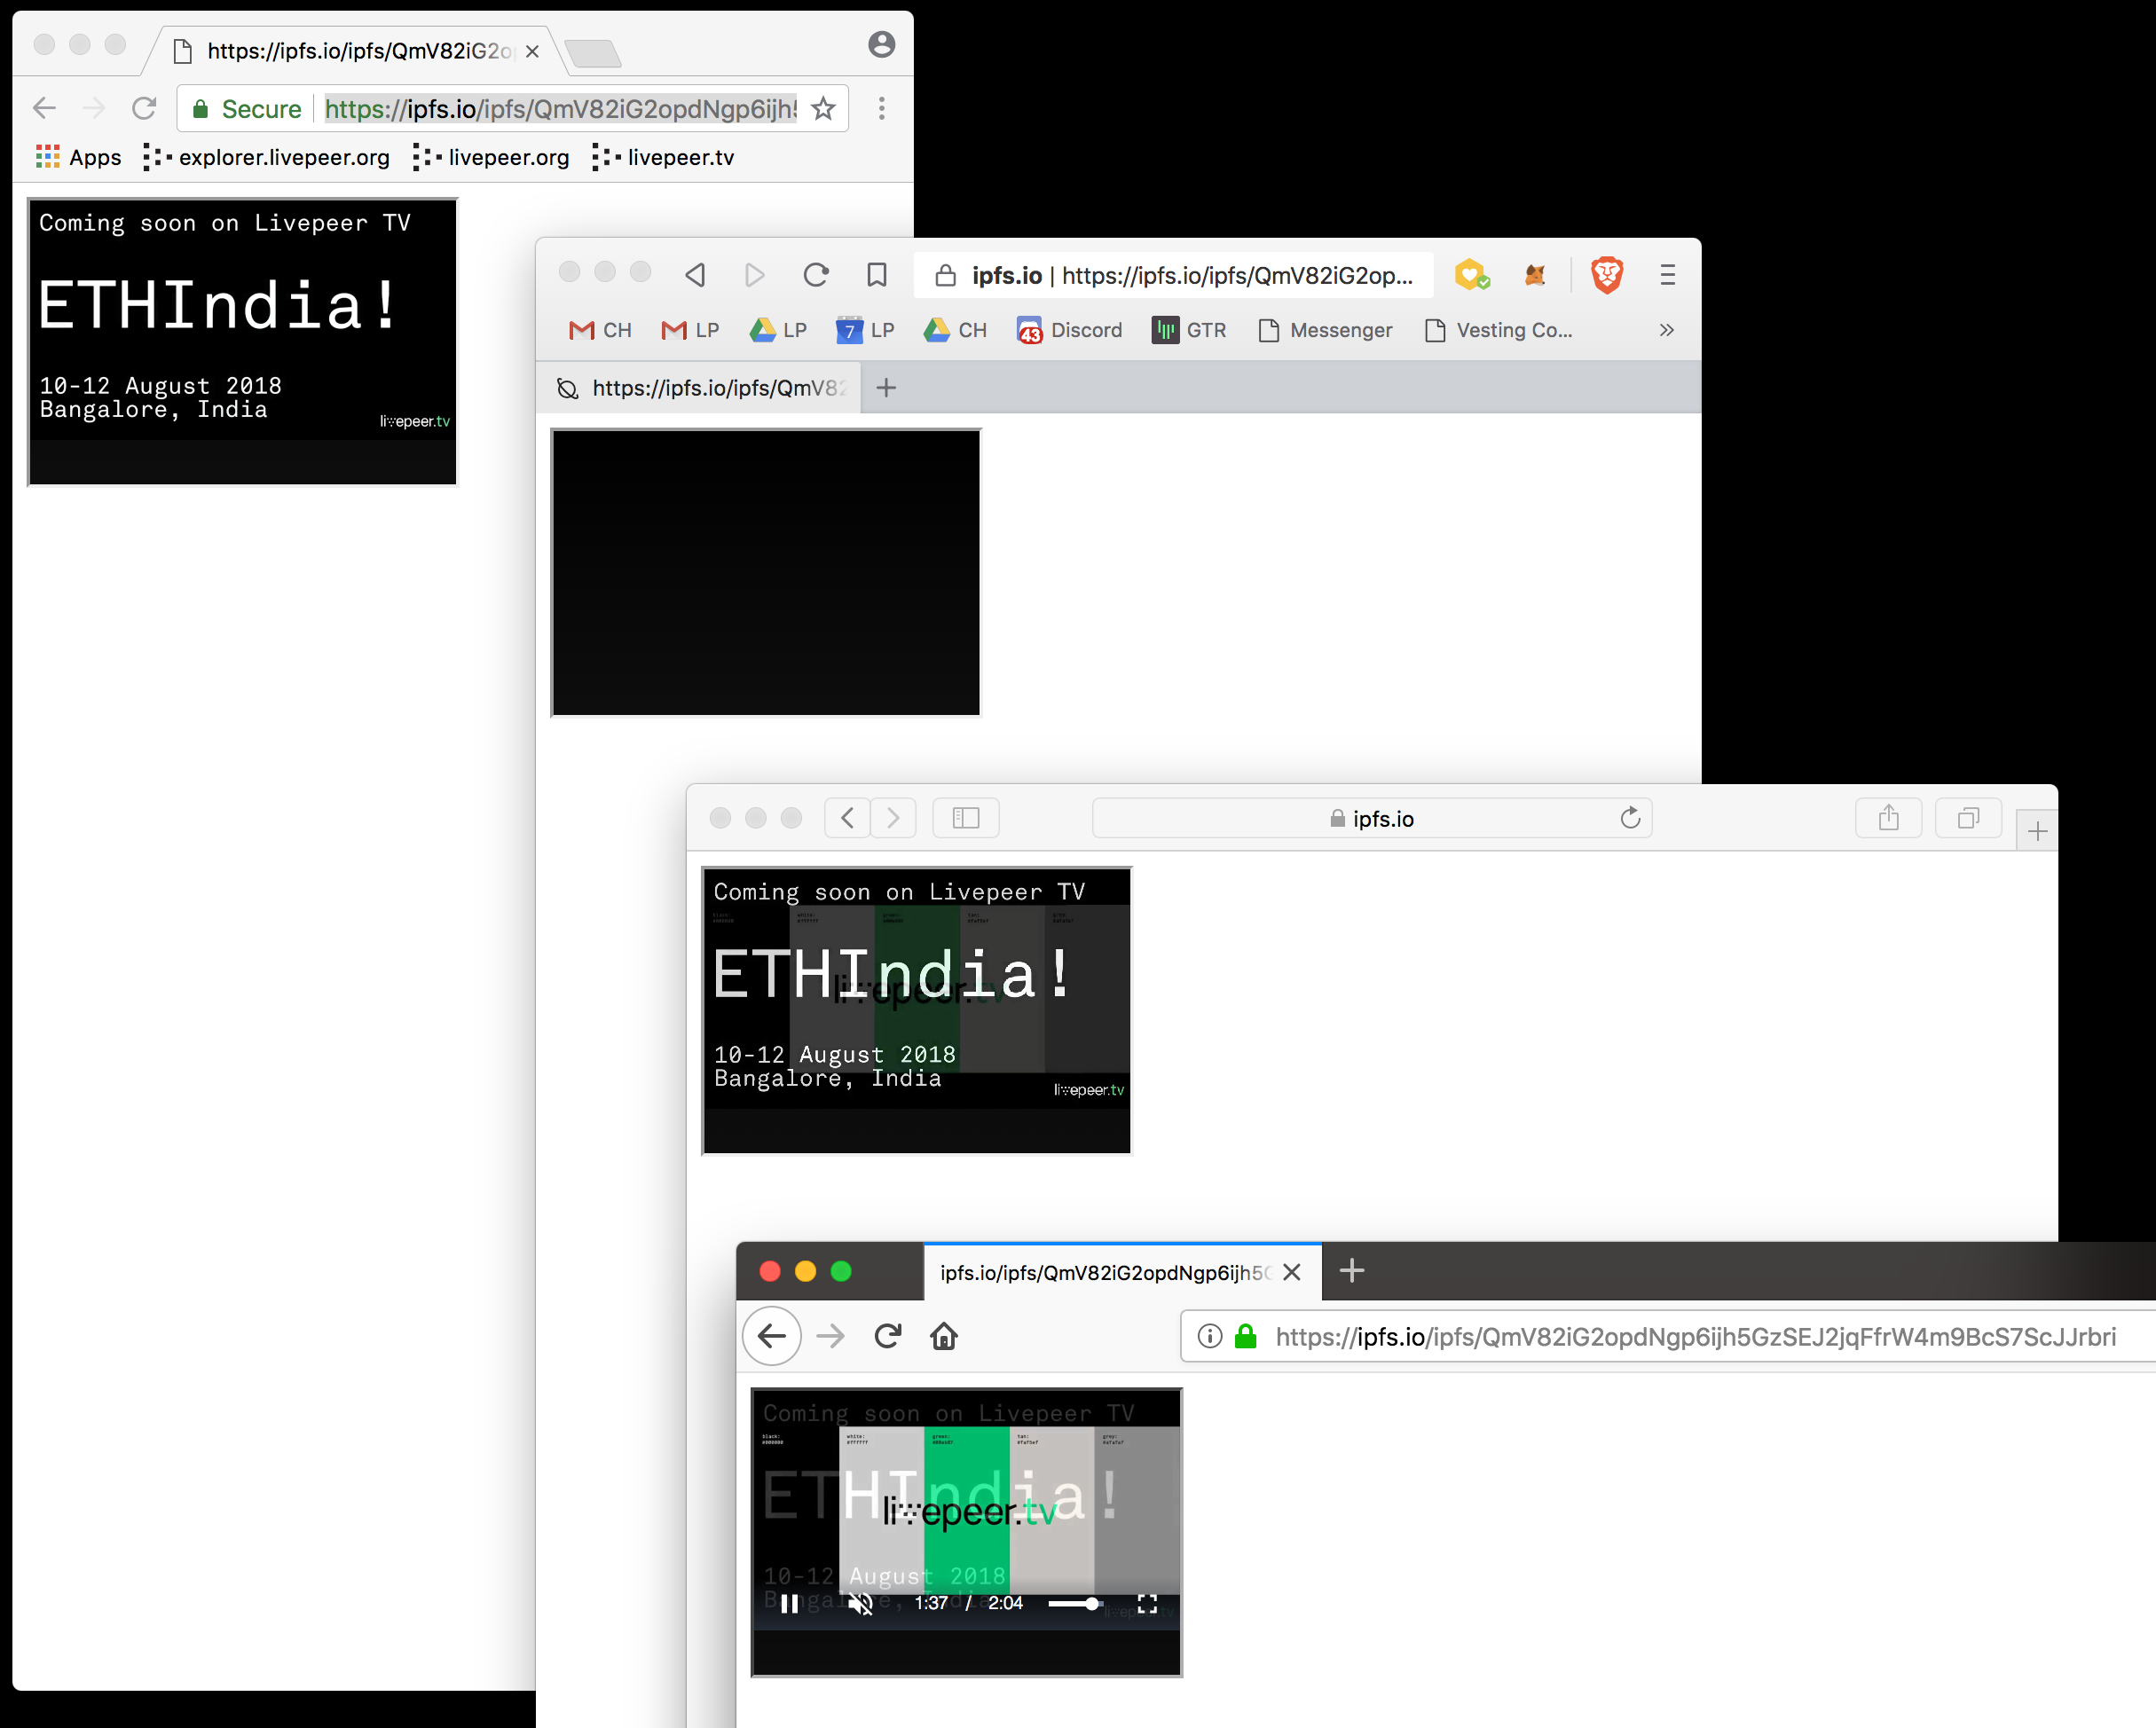The width and height of the screenshot is (2156, 1728).
Task: Show Firefox site information icon
Action: point(1210,1336)
